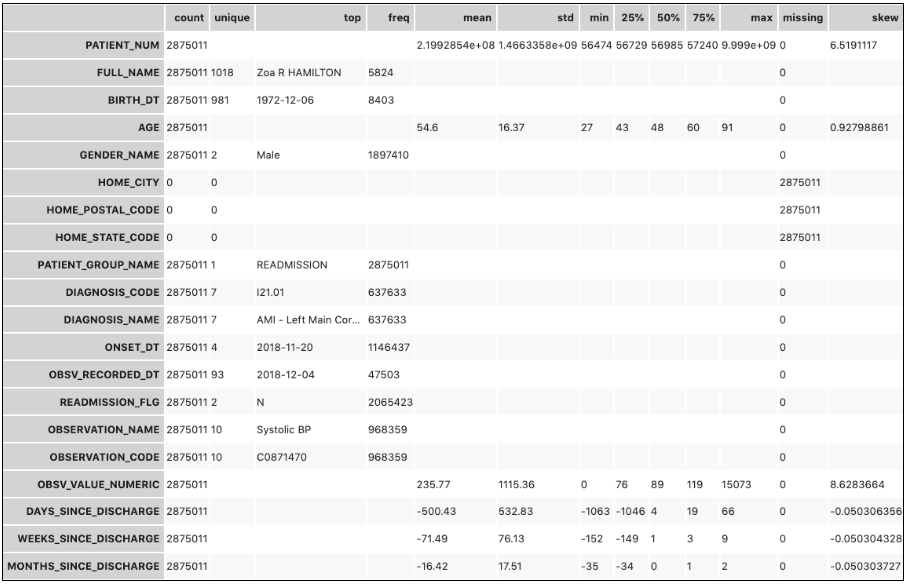
Task: Click the '1.4663358e+09' std cell
Action: tap(538, 45)
